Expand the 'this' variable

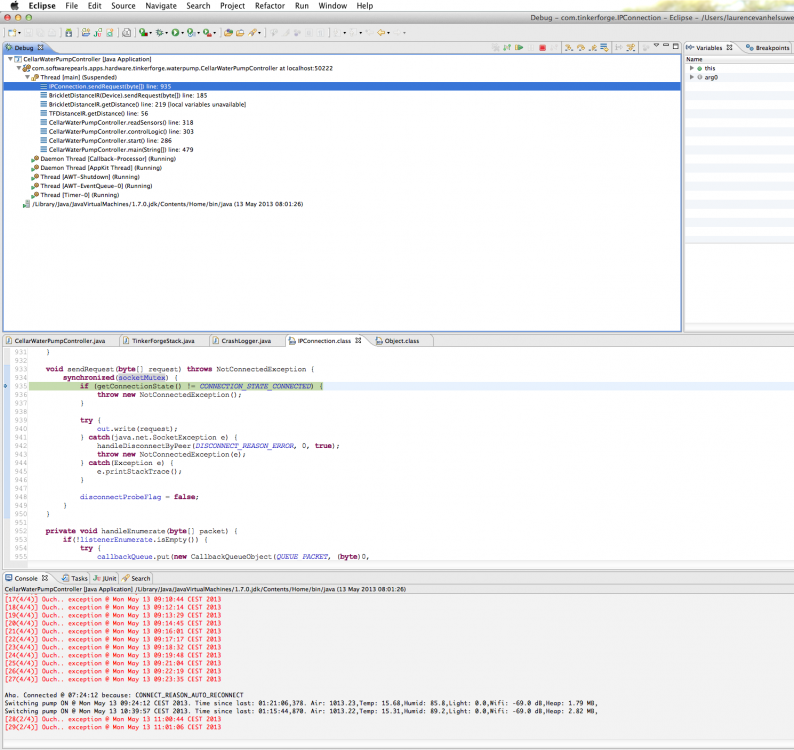click(691, 68)
